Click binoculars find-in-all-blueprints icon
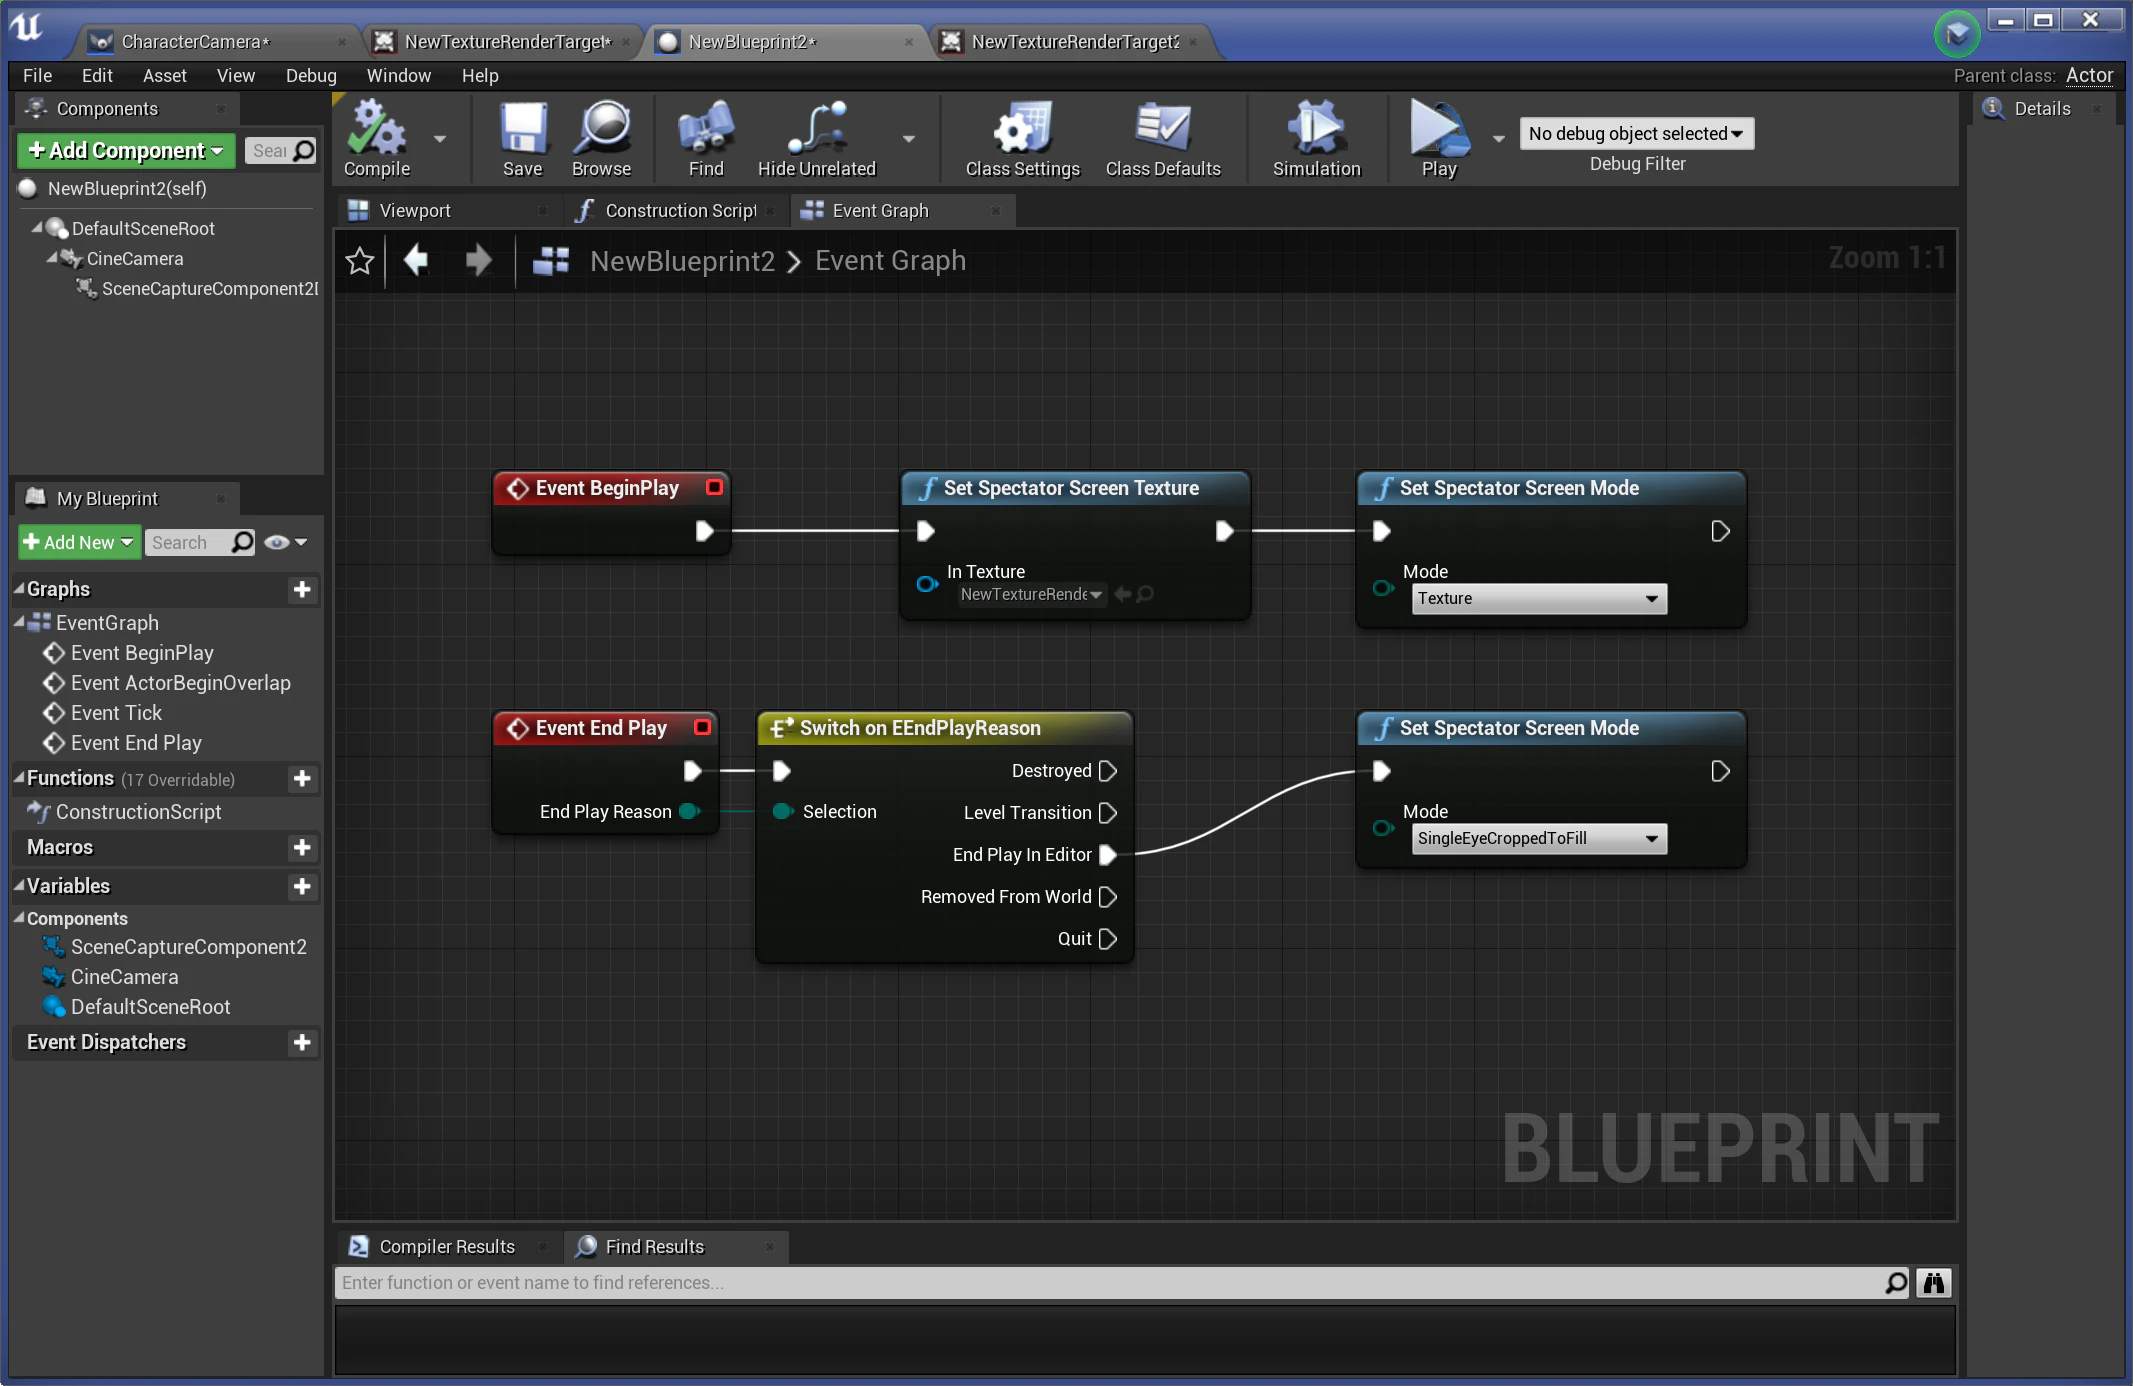The height and width of the screenshot is (1386, 2133). coord(1933,1283)
